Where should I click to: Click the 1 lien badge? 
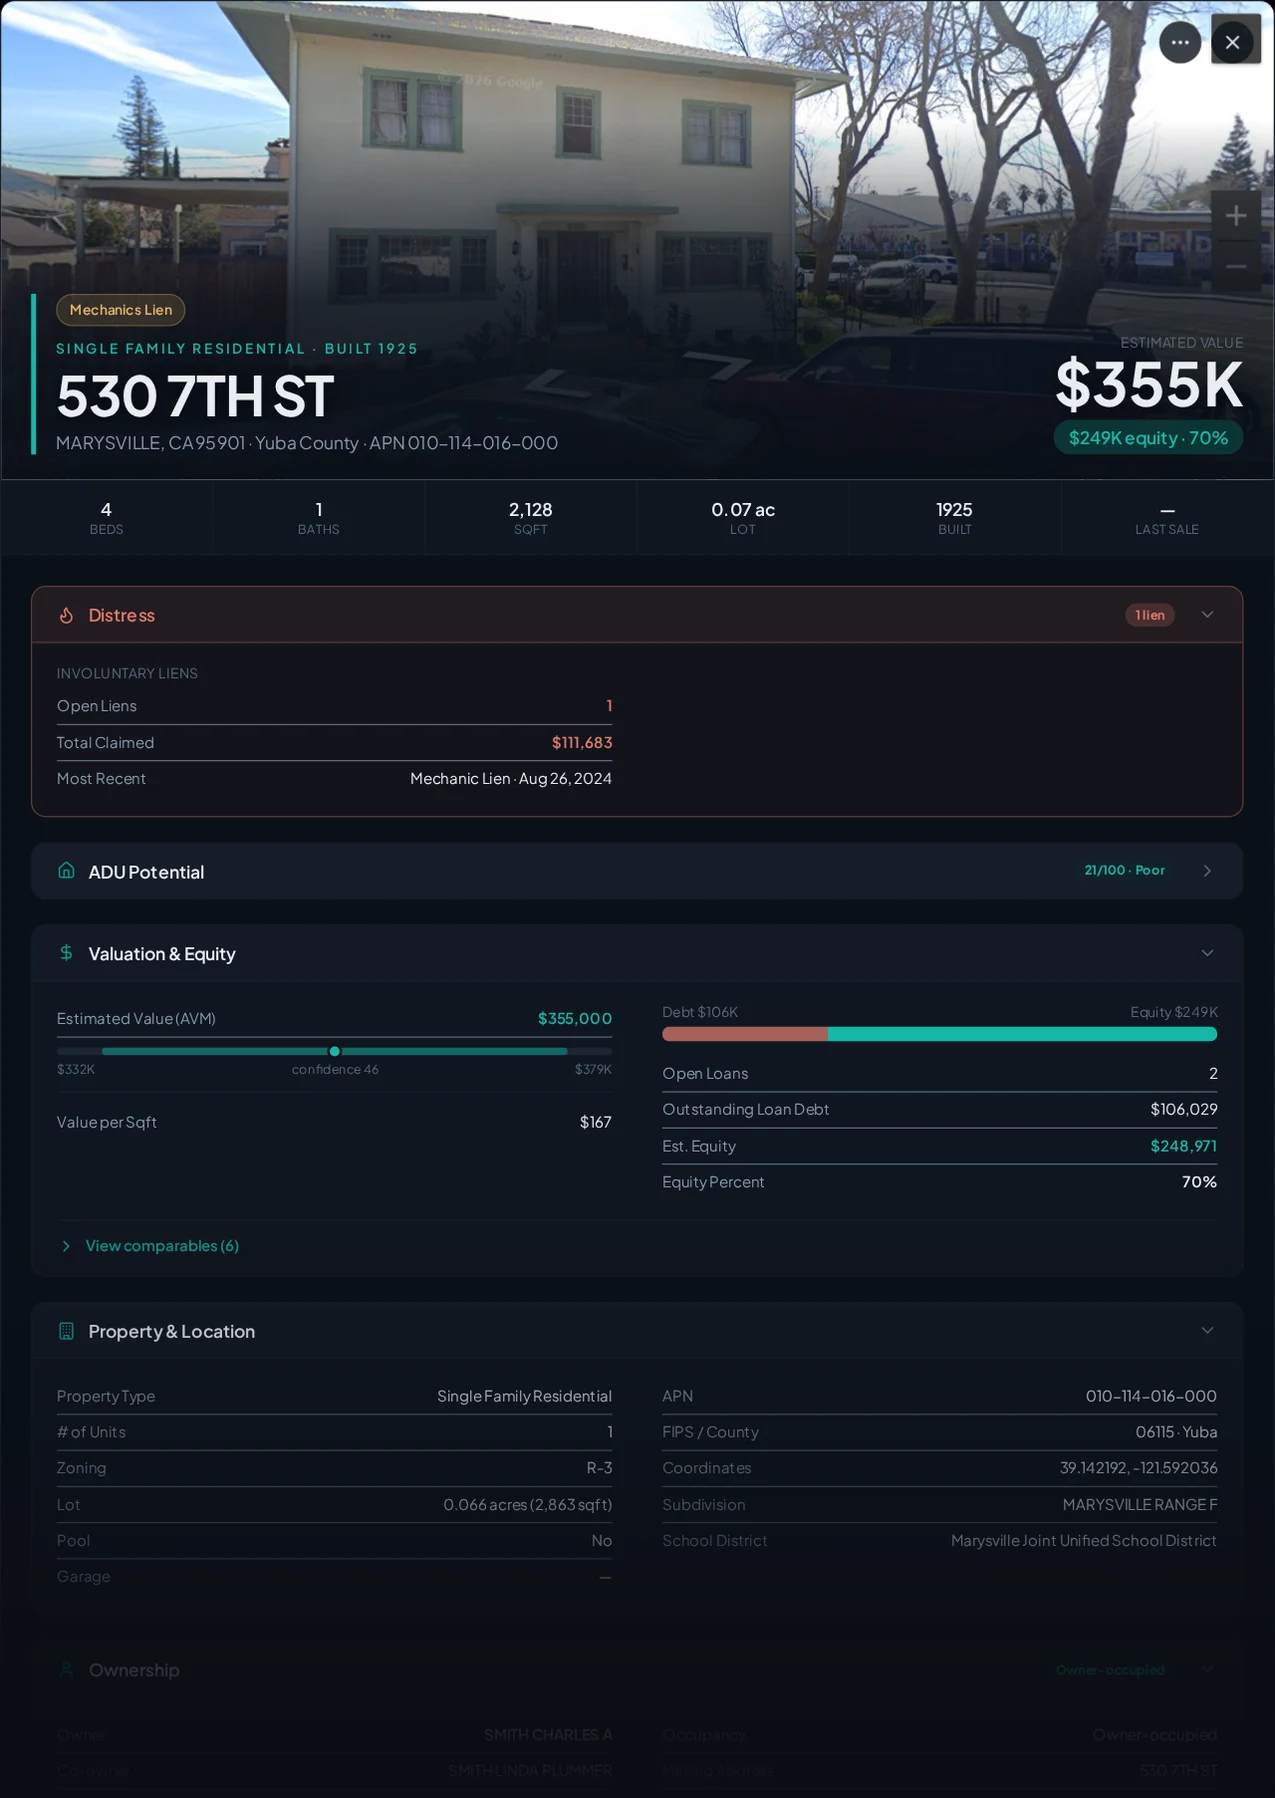coord(1150,615)
